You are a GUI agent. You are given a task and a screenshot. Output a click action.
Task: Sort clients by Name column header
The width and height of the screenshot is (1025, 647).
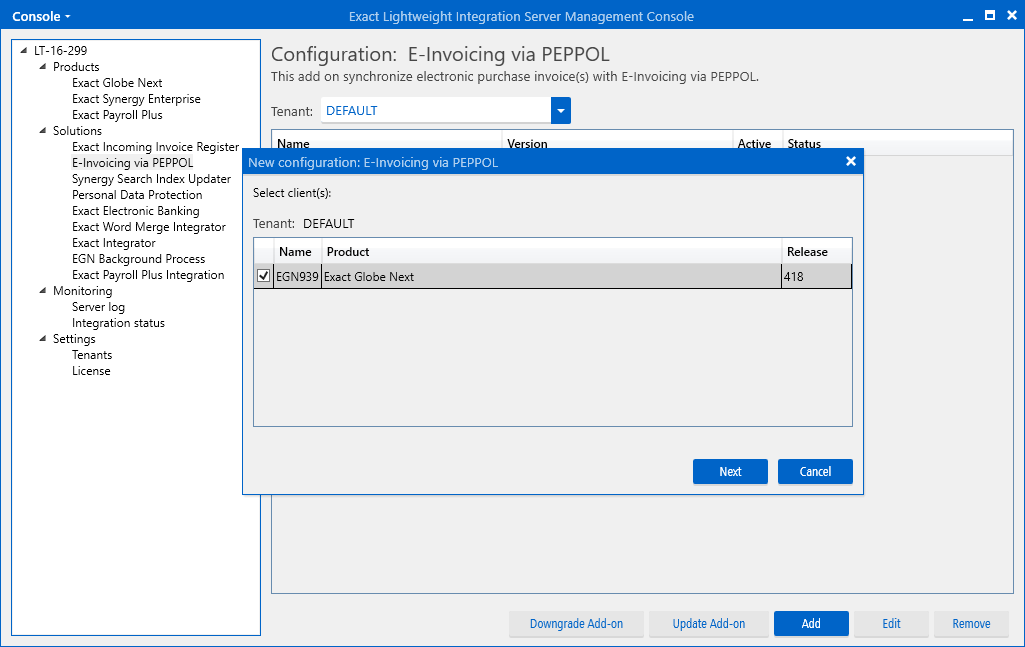(x=297, y=252)
